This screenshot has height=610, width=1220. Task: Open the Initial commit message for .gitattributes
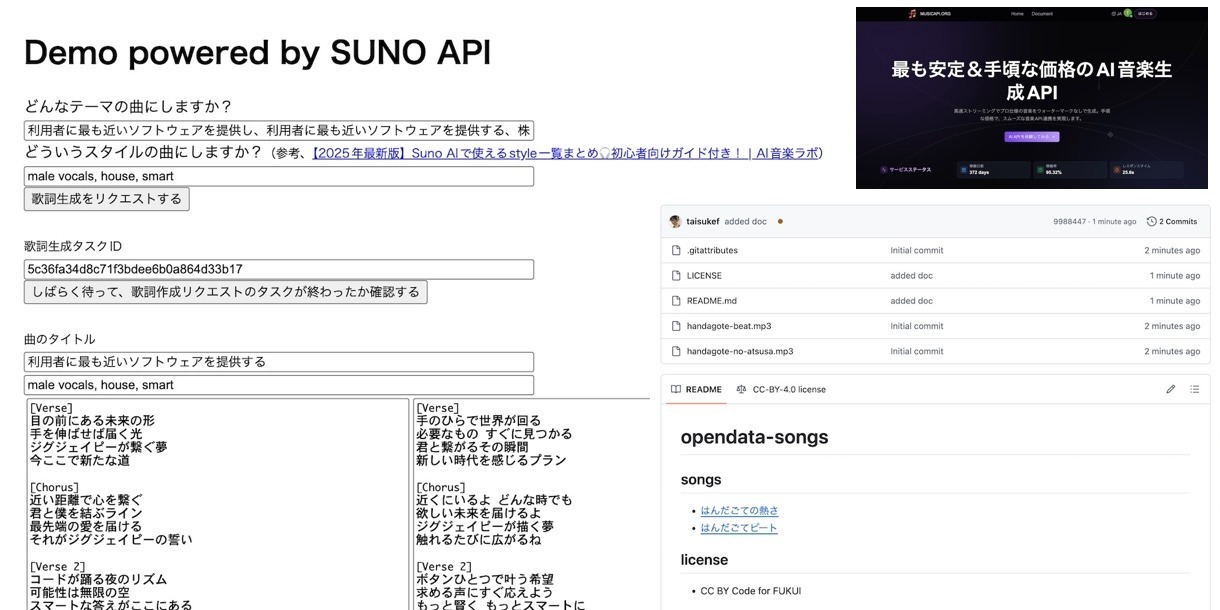pyautogui.click(x=917, y=250)
